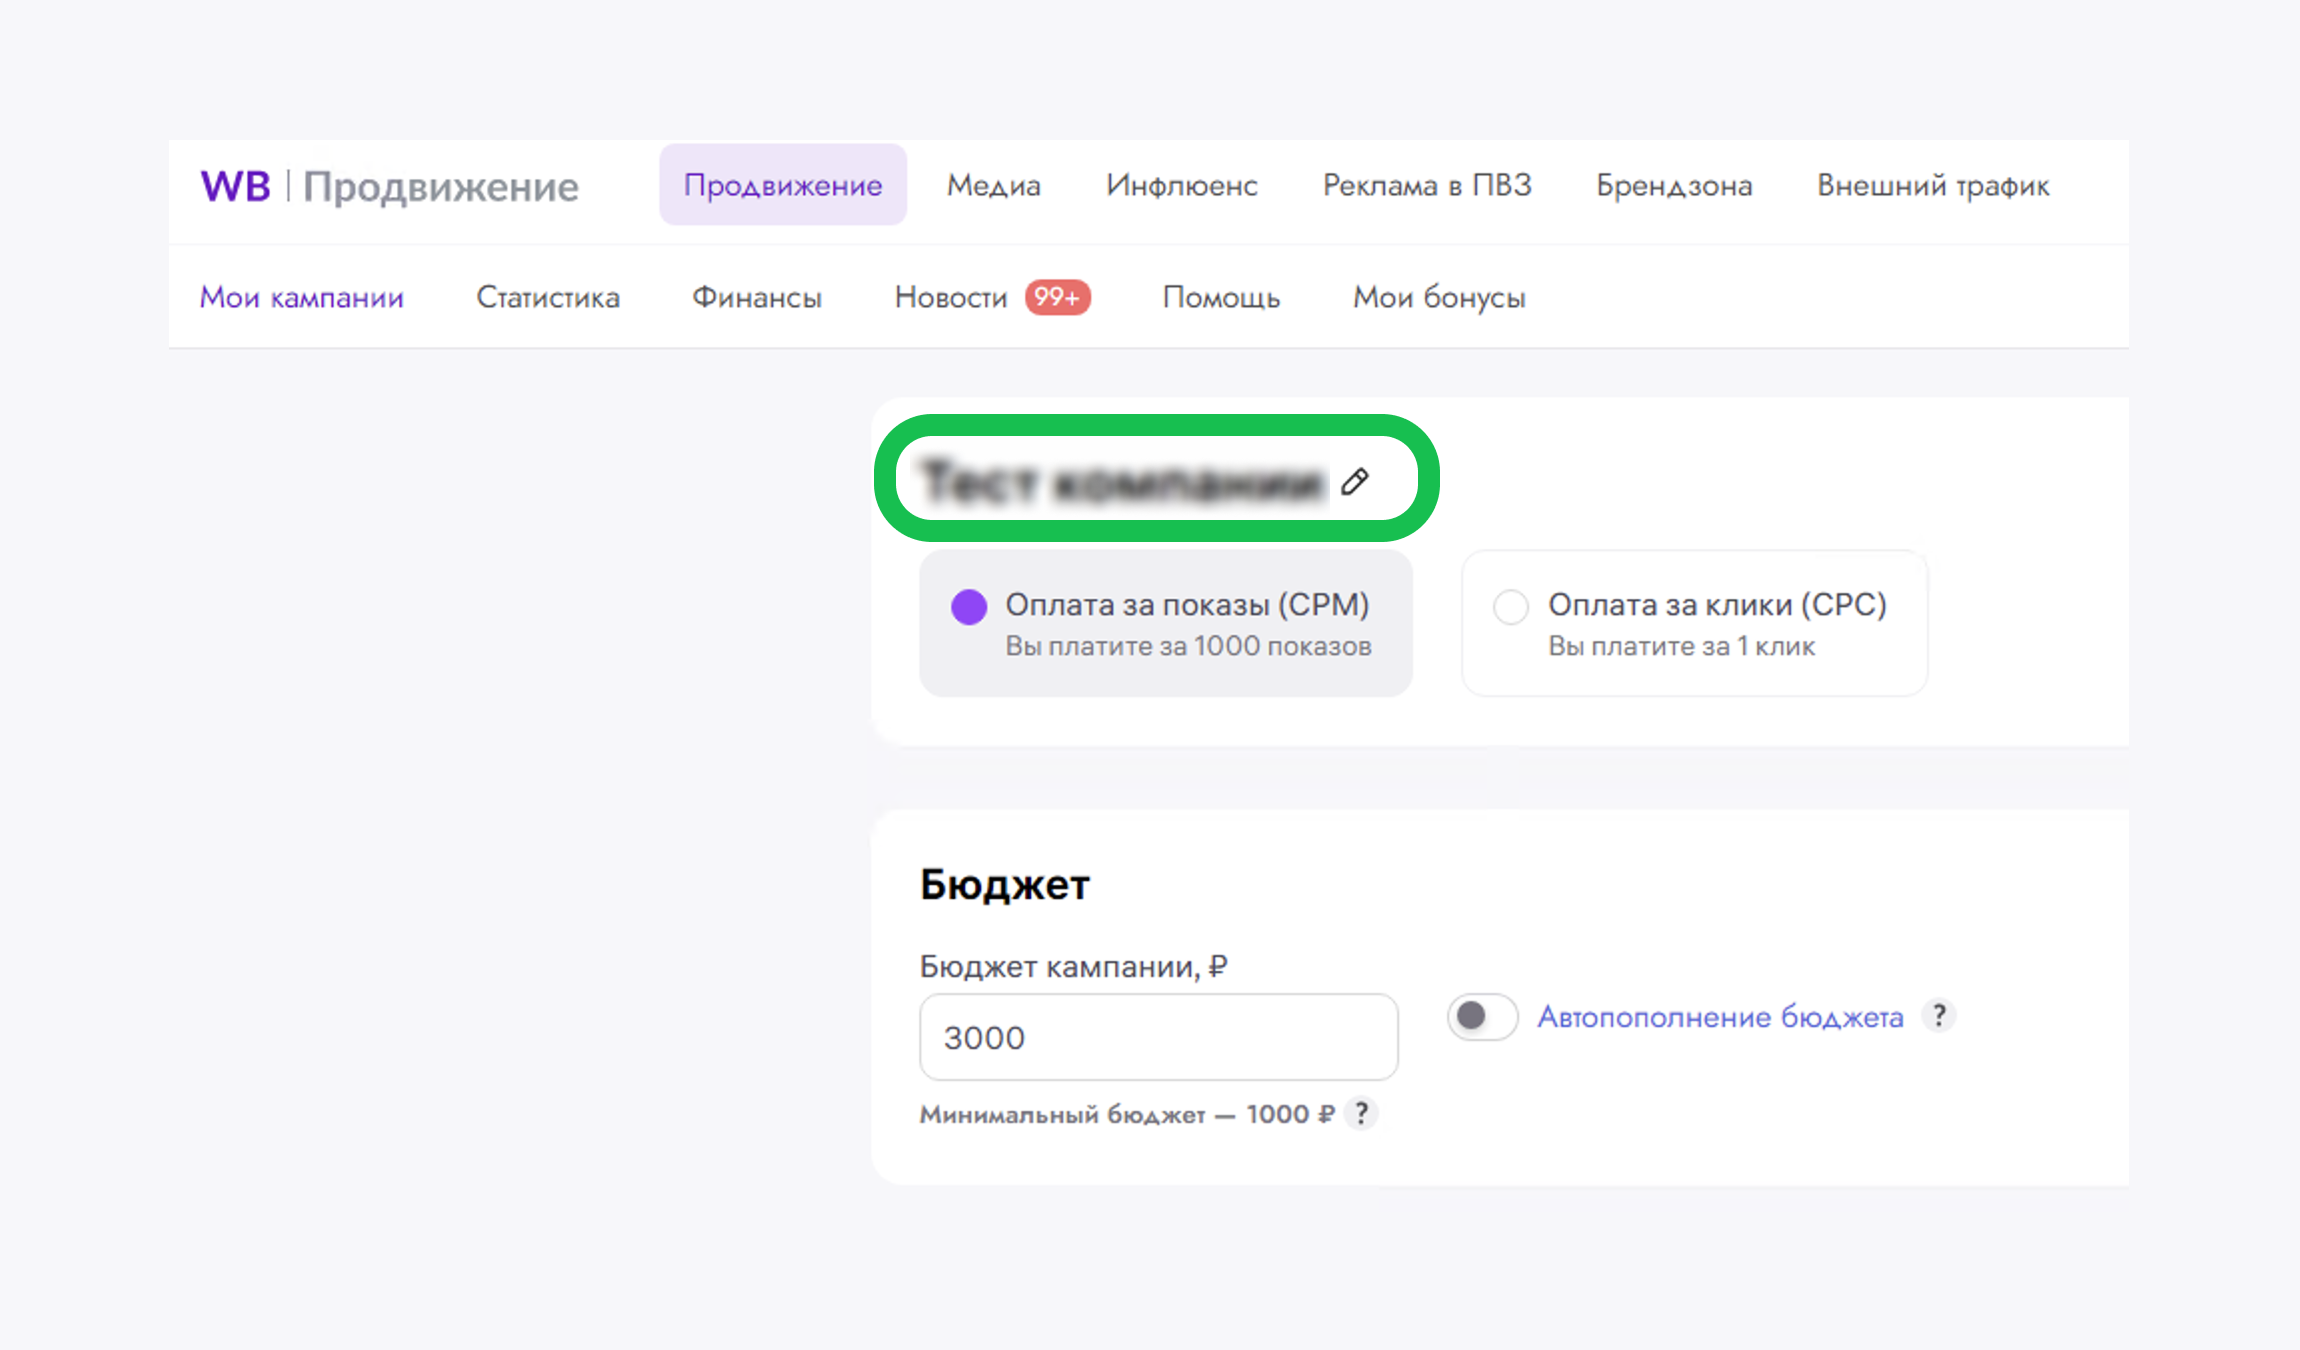Open the Помощь page
2300x1350 pixels.
click(1221, 297)
